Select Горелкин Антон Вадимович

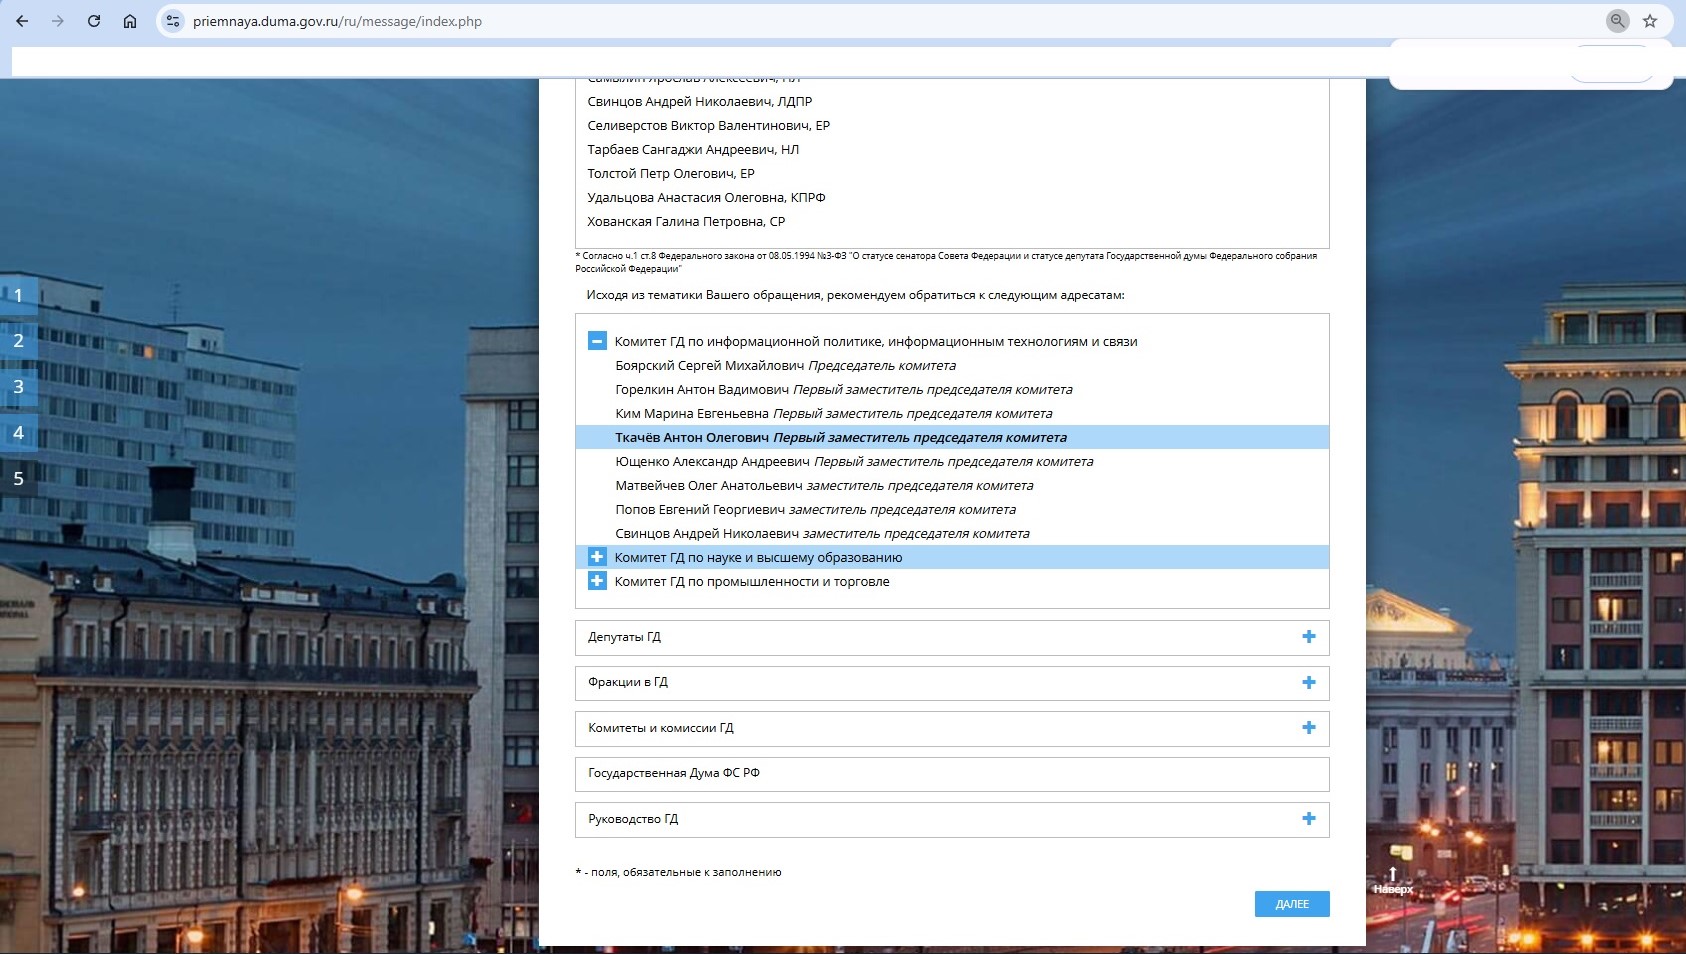(x=843, y=390)
